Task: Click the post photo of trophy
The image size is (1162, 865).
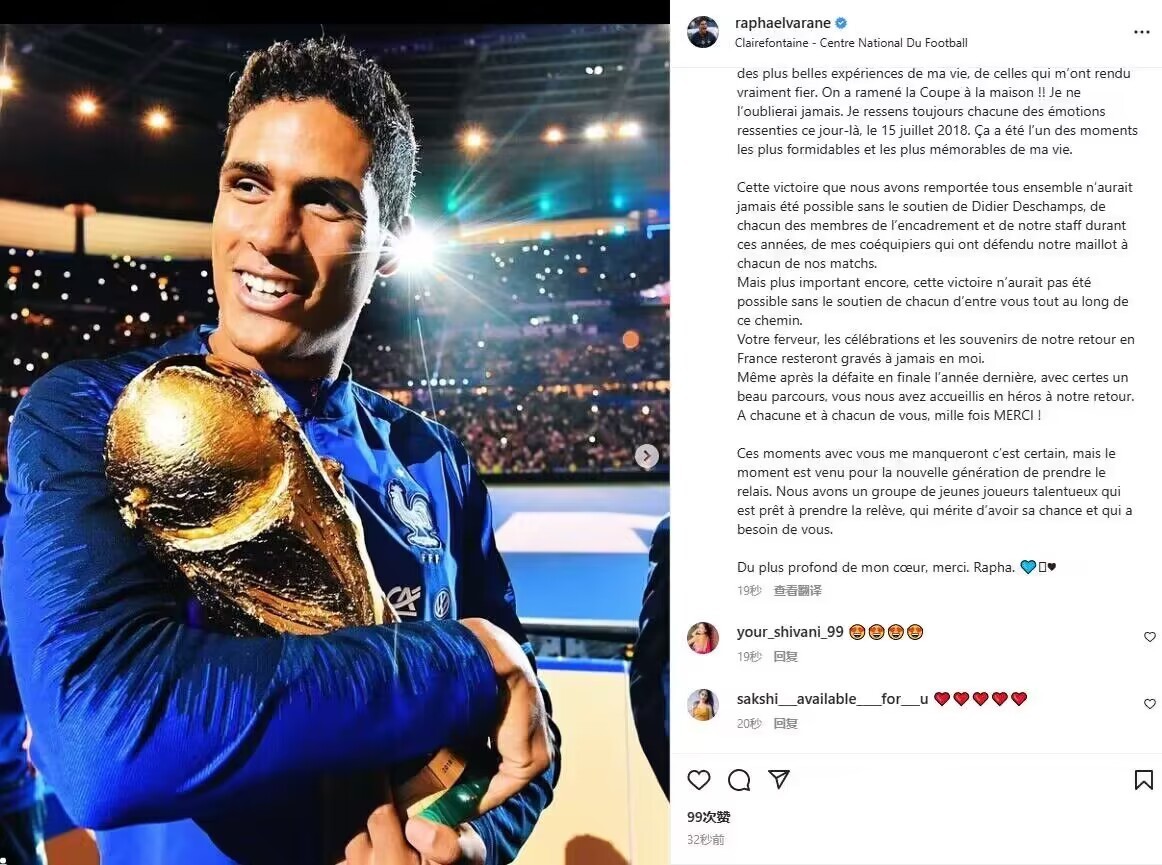Action: 335,445
